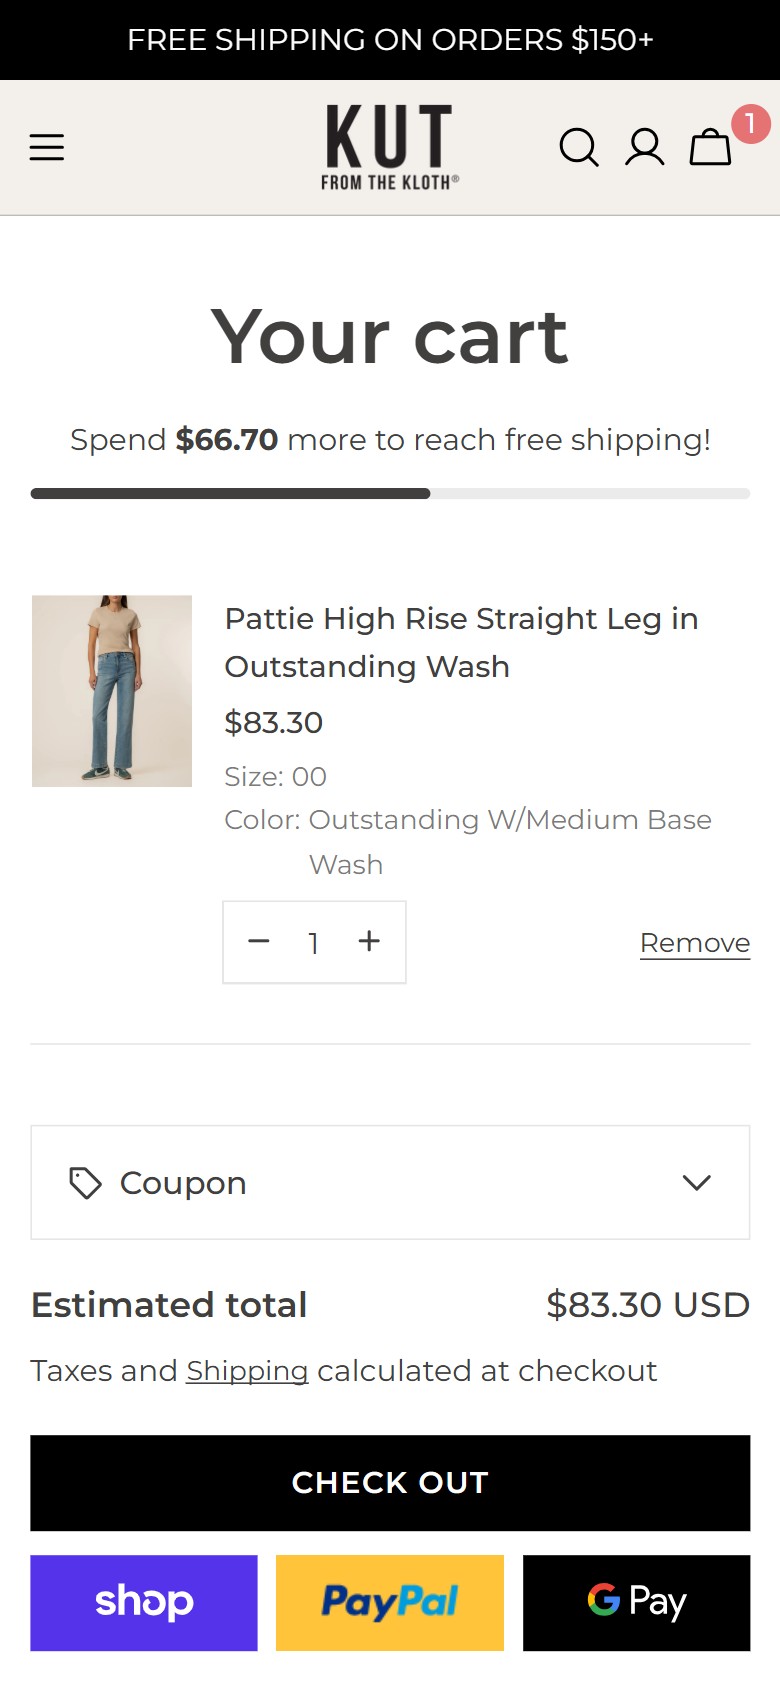Open the account profile icon
The height and width of the screenshot is (1688, 780).
[x=645, y=147]
